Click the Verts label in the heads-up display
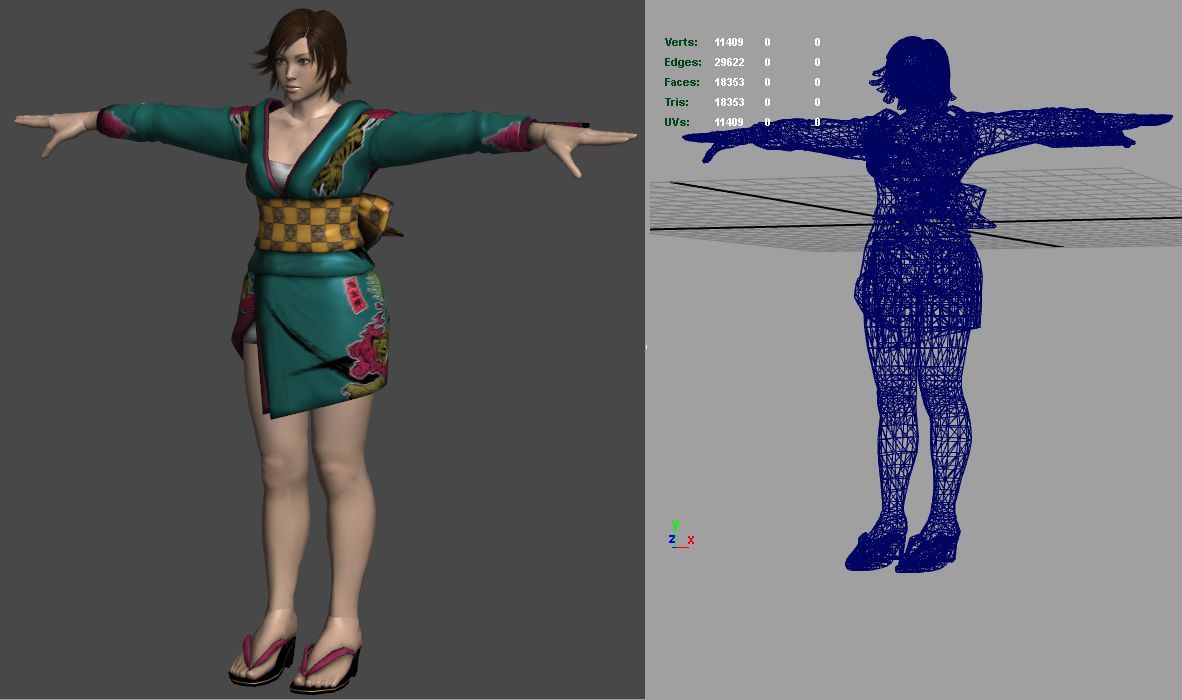Screen dimensions: 1182x700 [681, 43]
